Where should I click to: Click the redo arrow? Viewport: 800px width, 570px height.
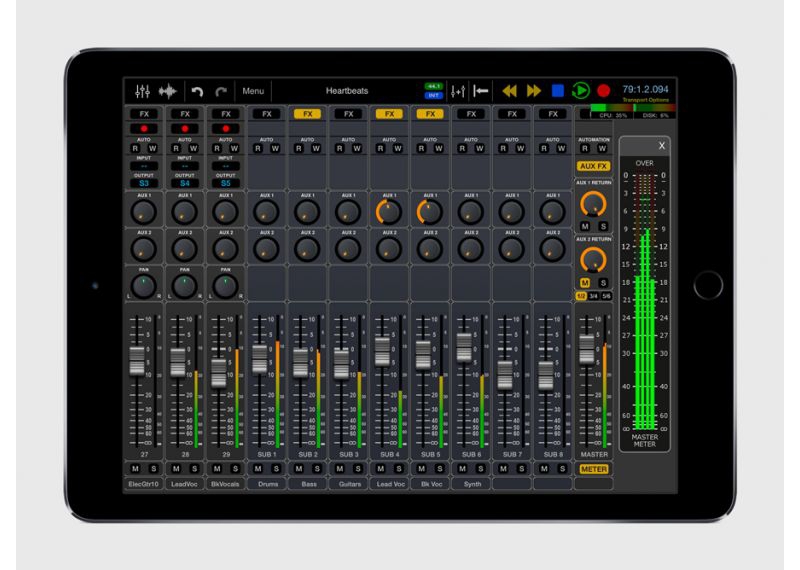click(x=221, y=91)
